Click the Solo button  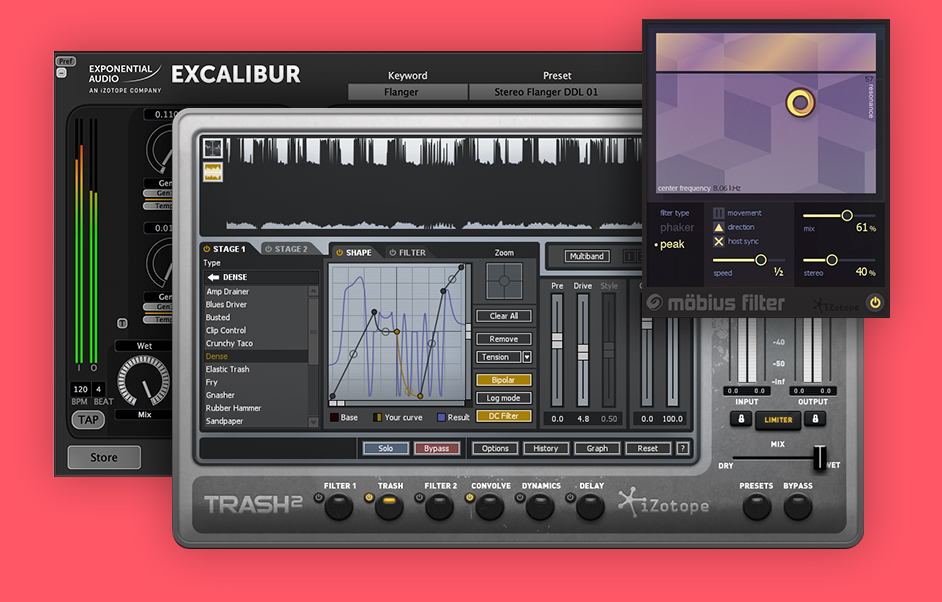(386, 448)
